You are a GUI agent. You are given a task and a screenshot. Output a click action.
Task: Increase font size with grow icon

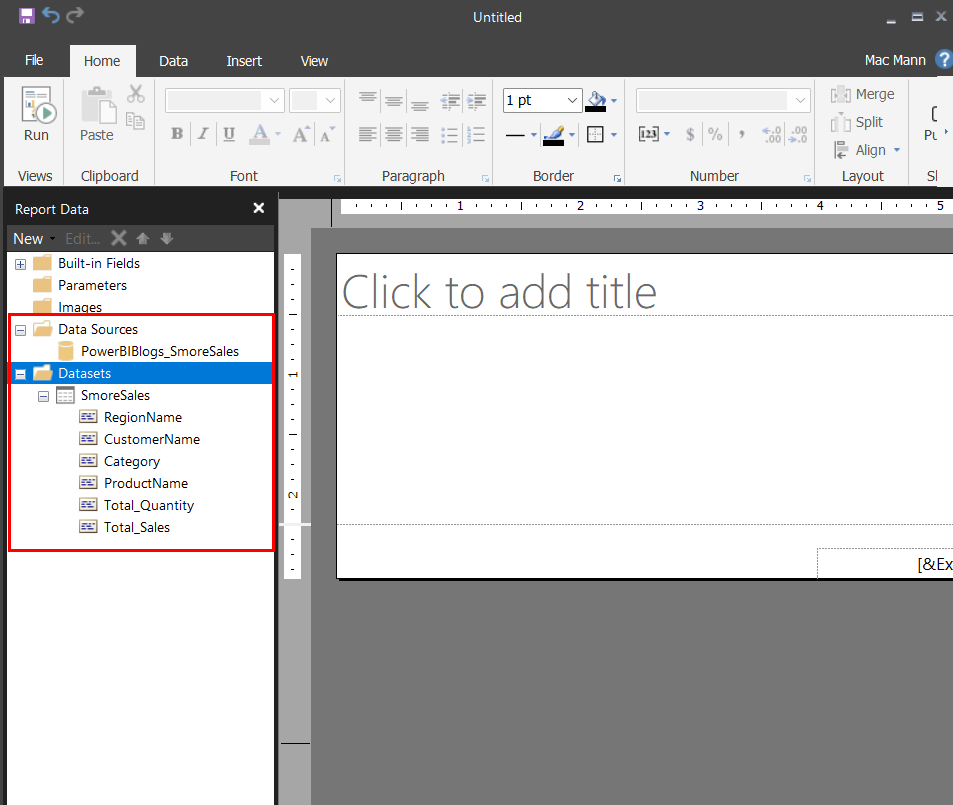tap(301, 134)
